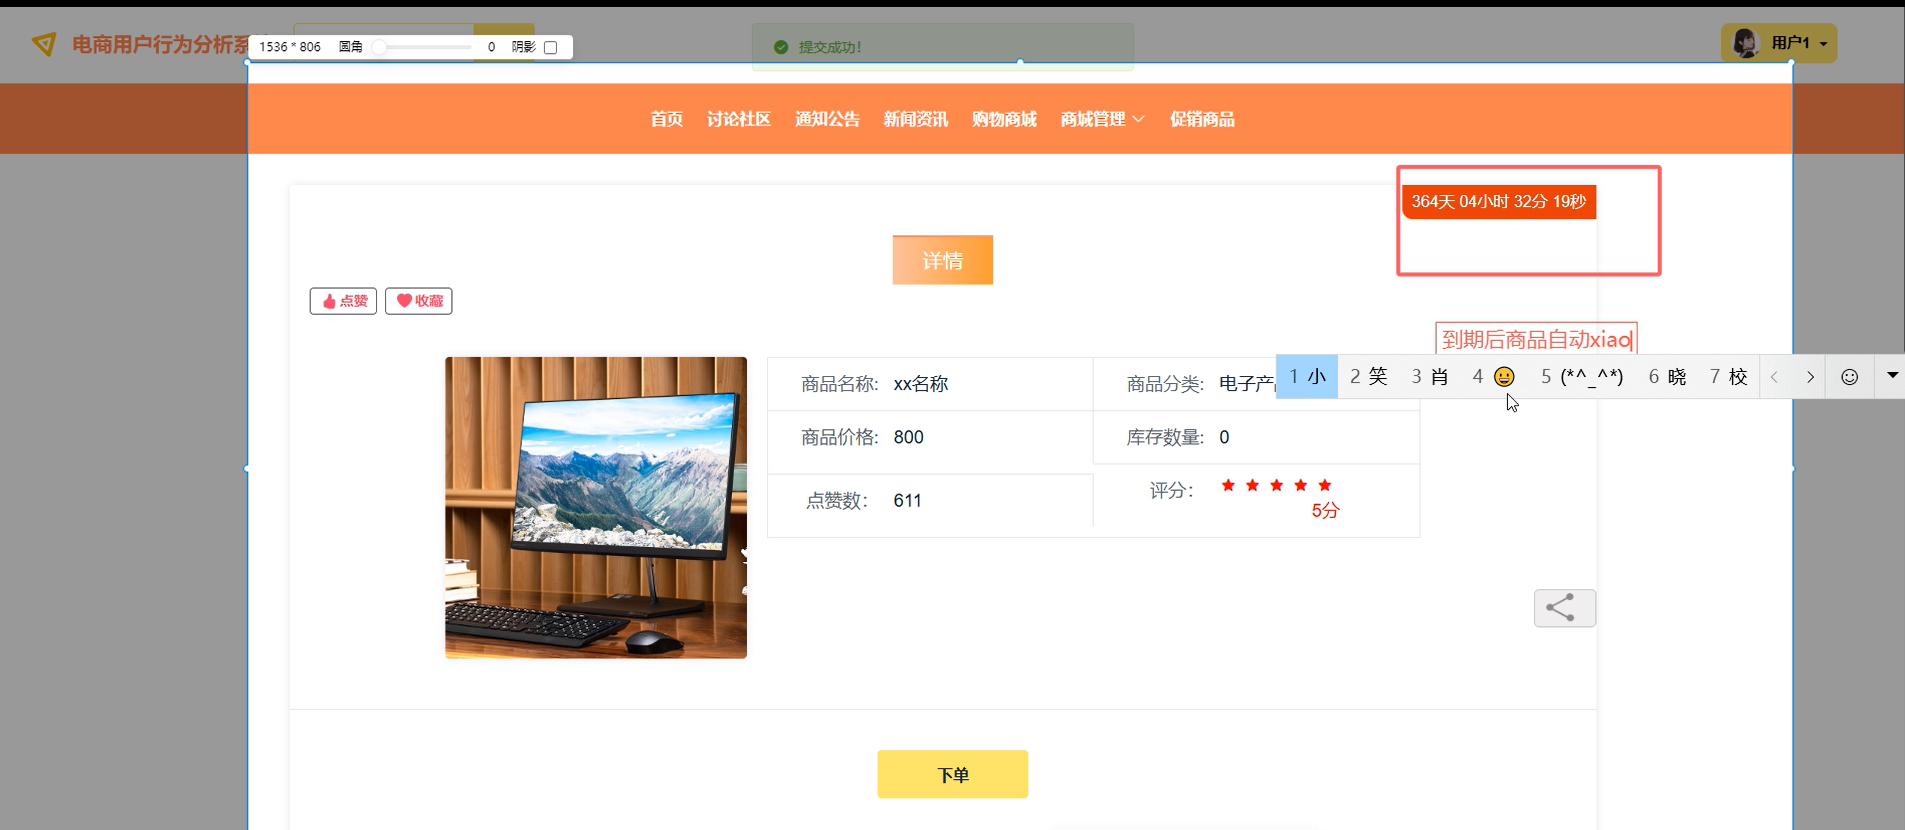
Task: Choose IME candidate 1 小
Action: pyautogui.click(x=1307, y=377)
